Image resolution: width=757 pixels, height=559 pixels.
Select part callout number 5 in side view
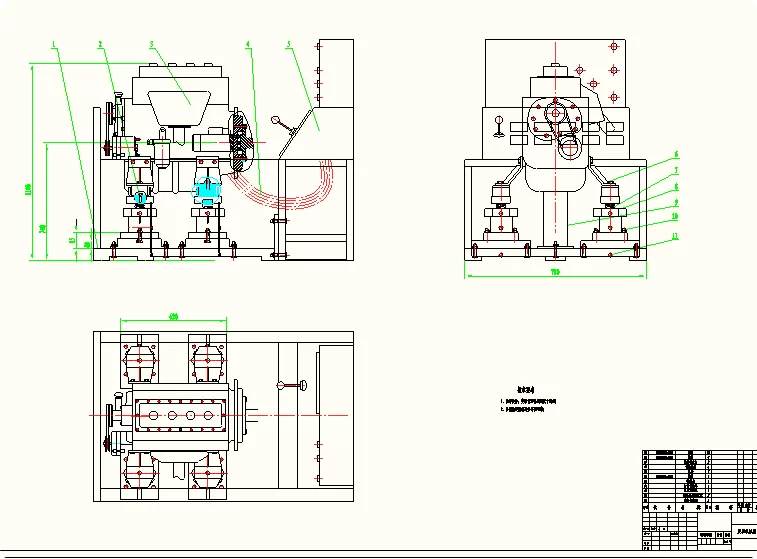point(289,44)
